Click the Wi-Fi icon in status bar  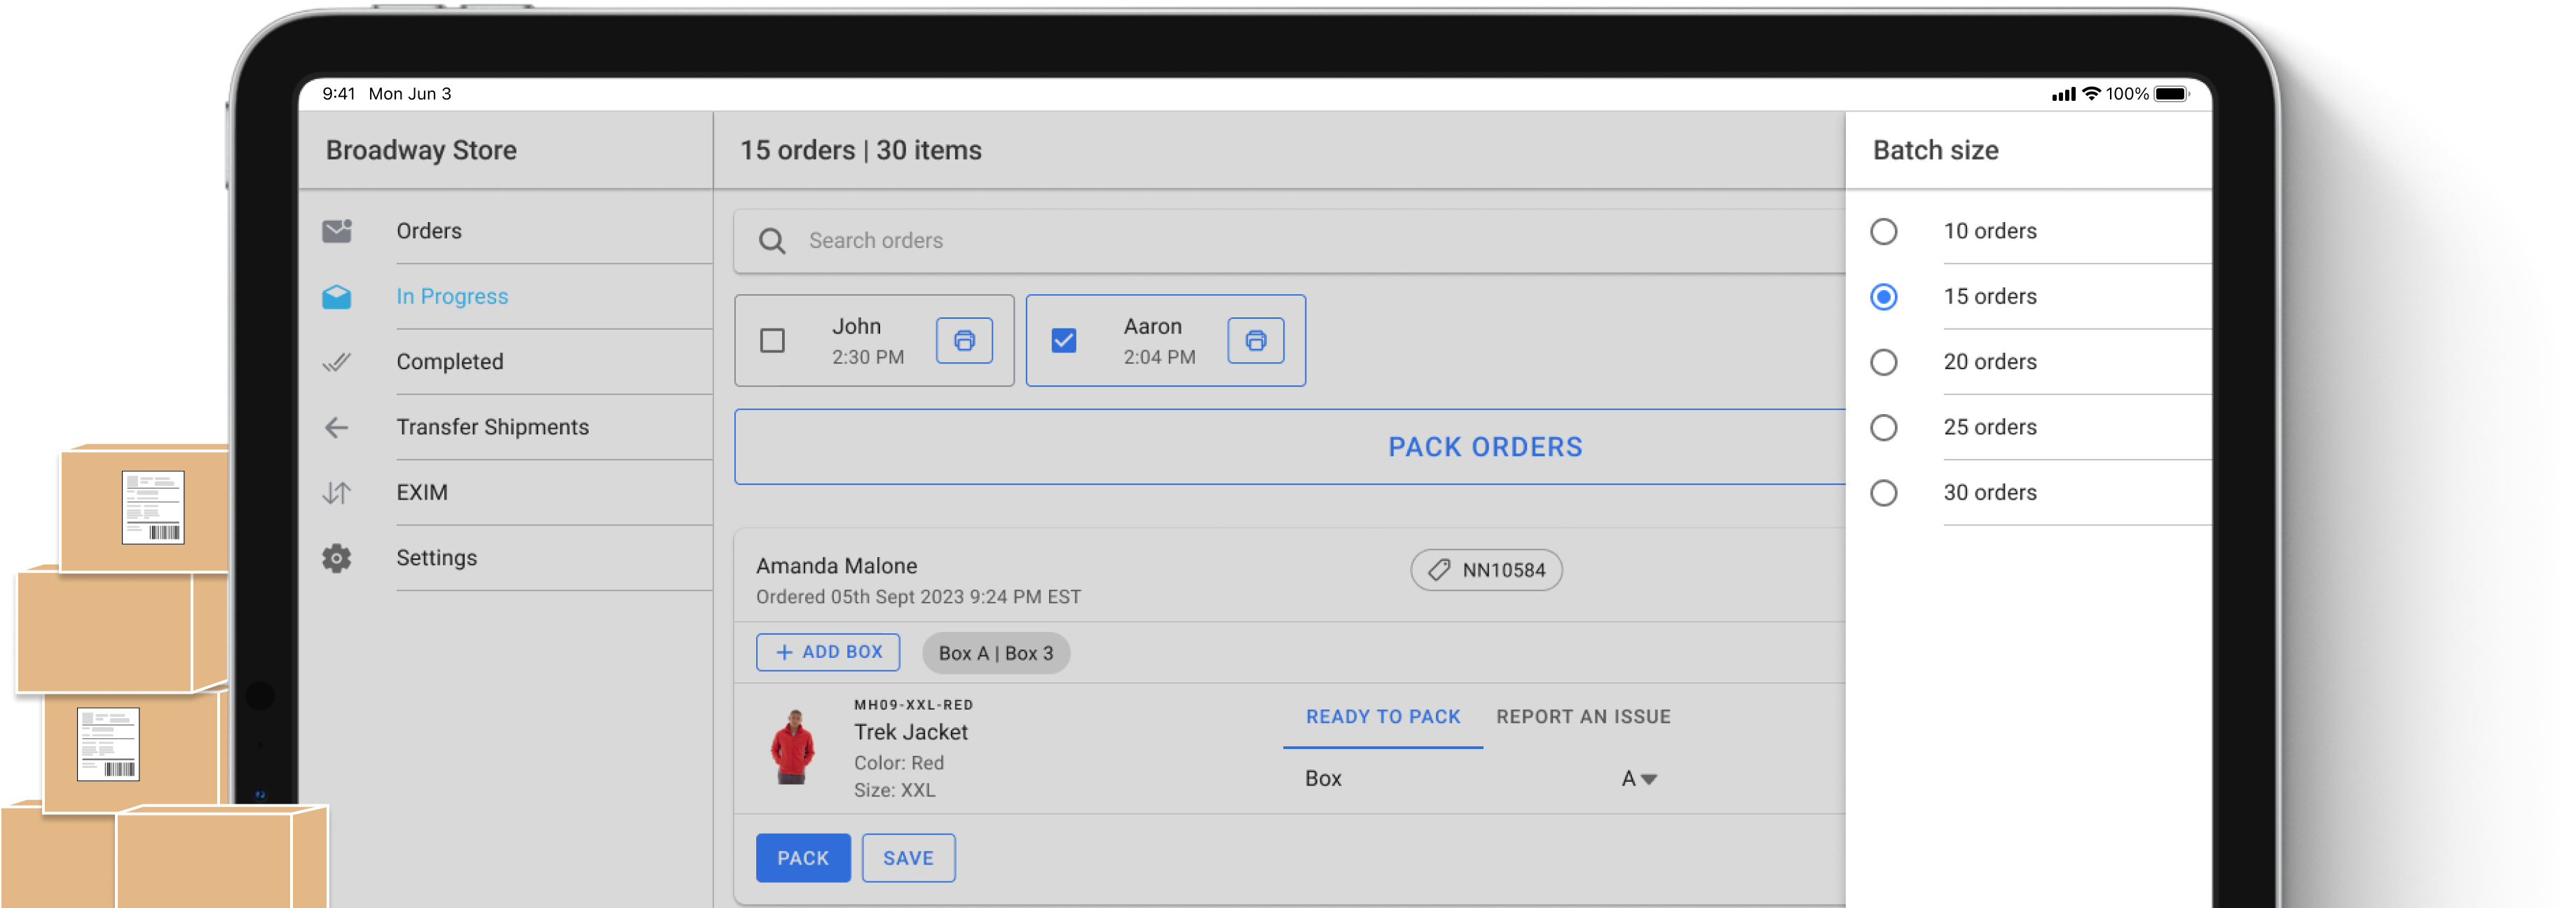tap(2091, 94)
